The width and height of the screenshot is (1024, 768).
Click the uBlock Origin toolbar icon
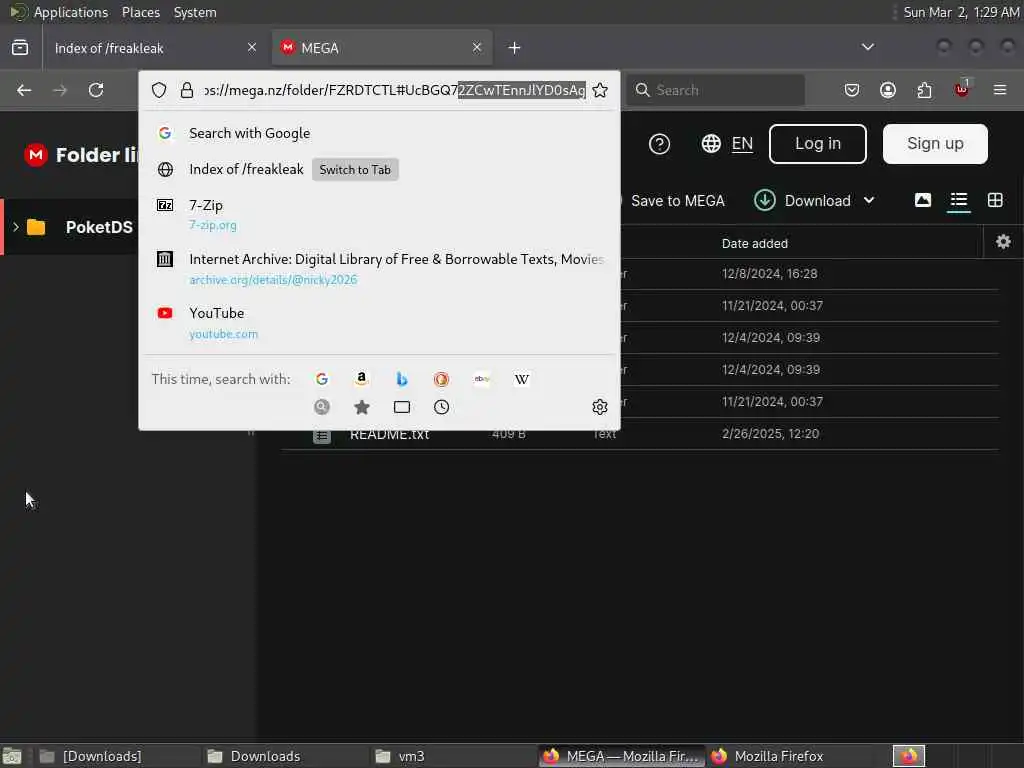(962, 90)
